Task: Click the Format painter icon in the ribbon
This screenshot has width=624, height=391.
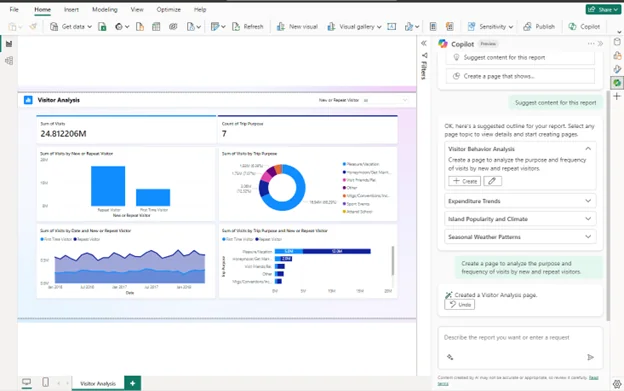Action: point(33,27)
